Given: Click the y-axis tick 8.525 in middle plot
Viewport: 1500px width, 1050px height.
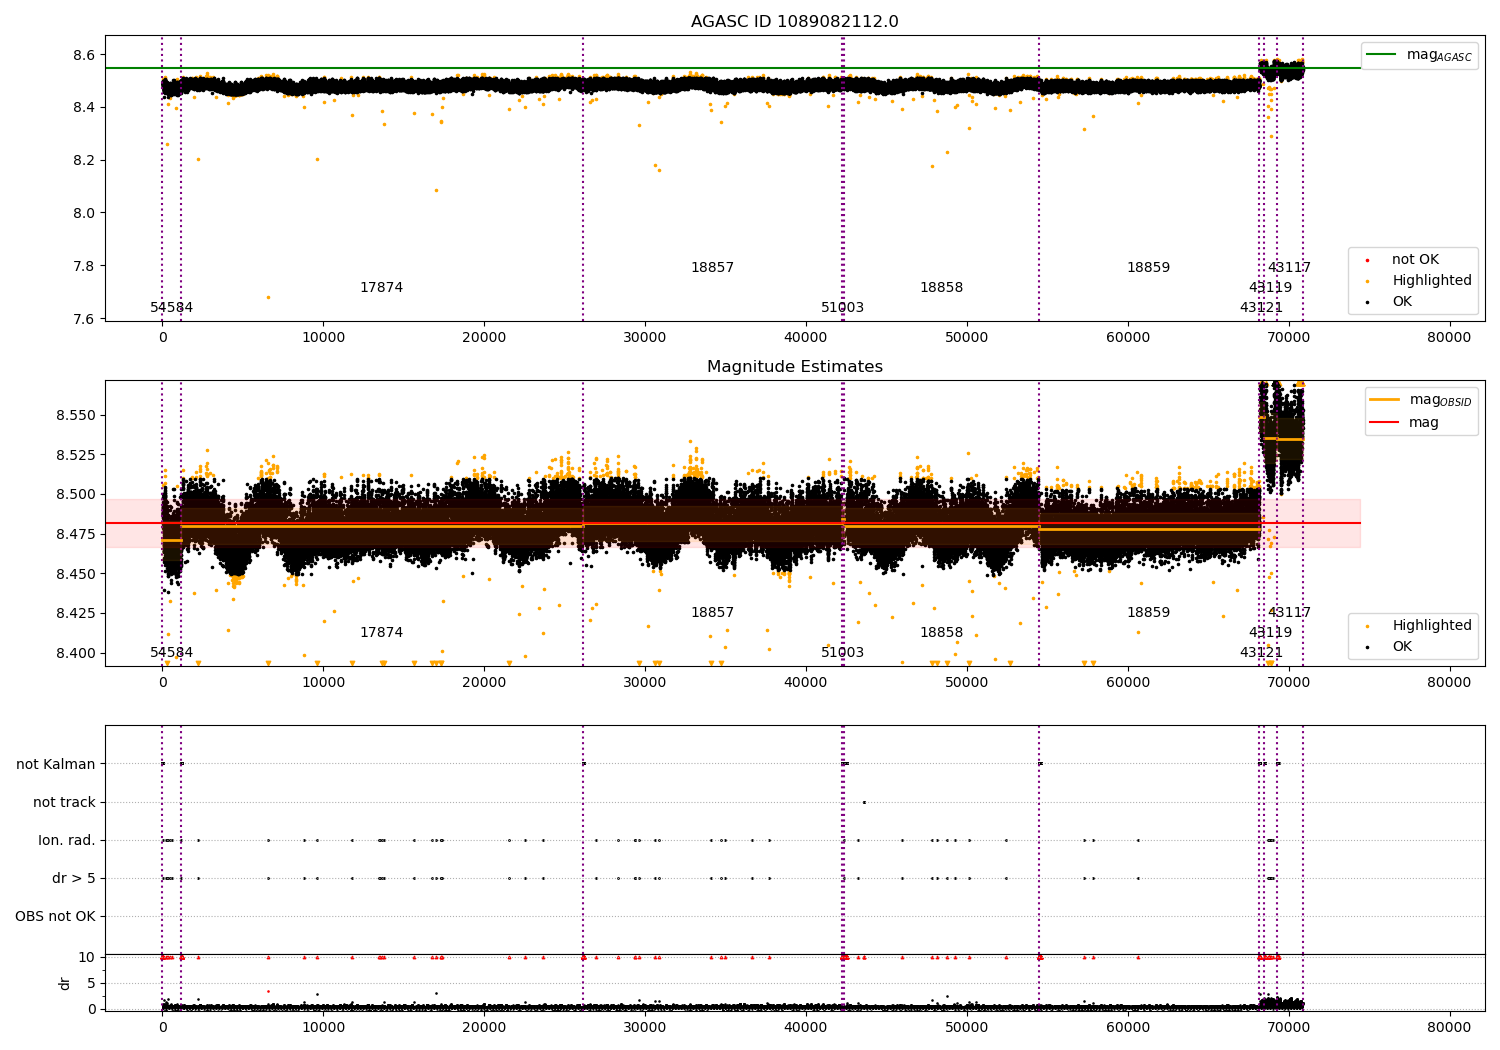Looking at the screenshot, I should pyautogui.click(x=76, y=455).
